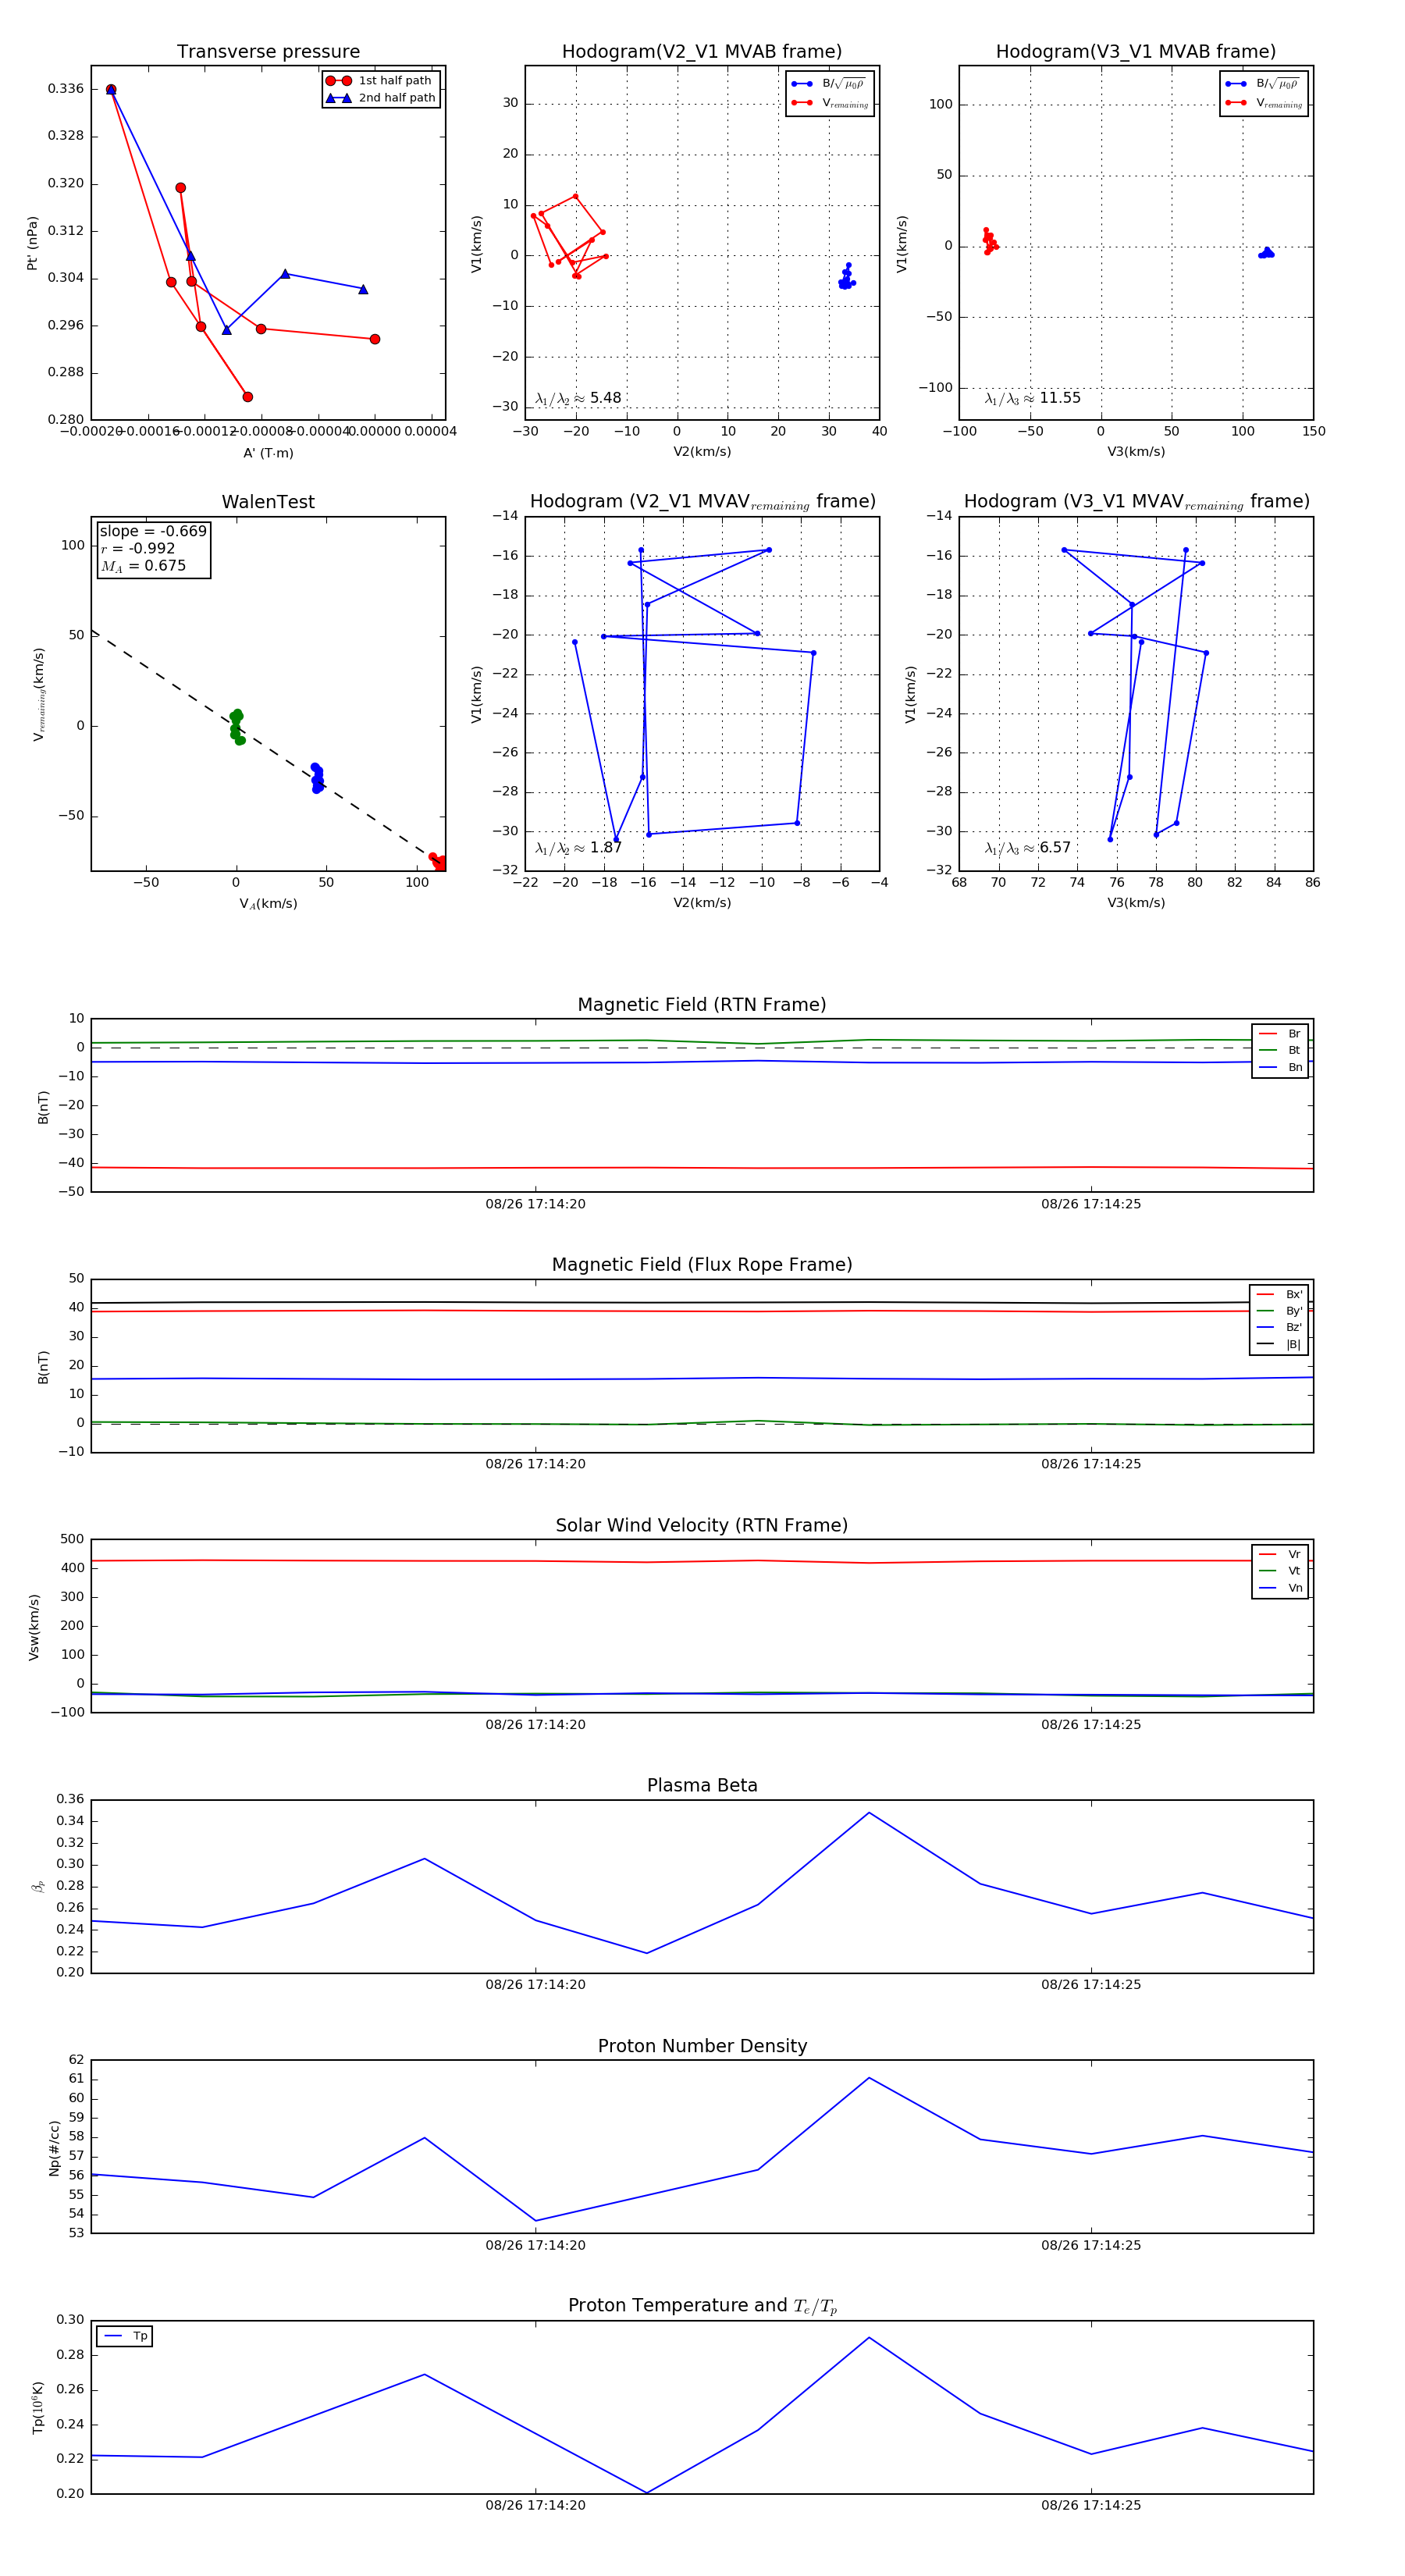Click lambda ratio 6.57 annotation
The image size is (1405, 2576).
[x=1028, y=848]
